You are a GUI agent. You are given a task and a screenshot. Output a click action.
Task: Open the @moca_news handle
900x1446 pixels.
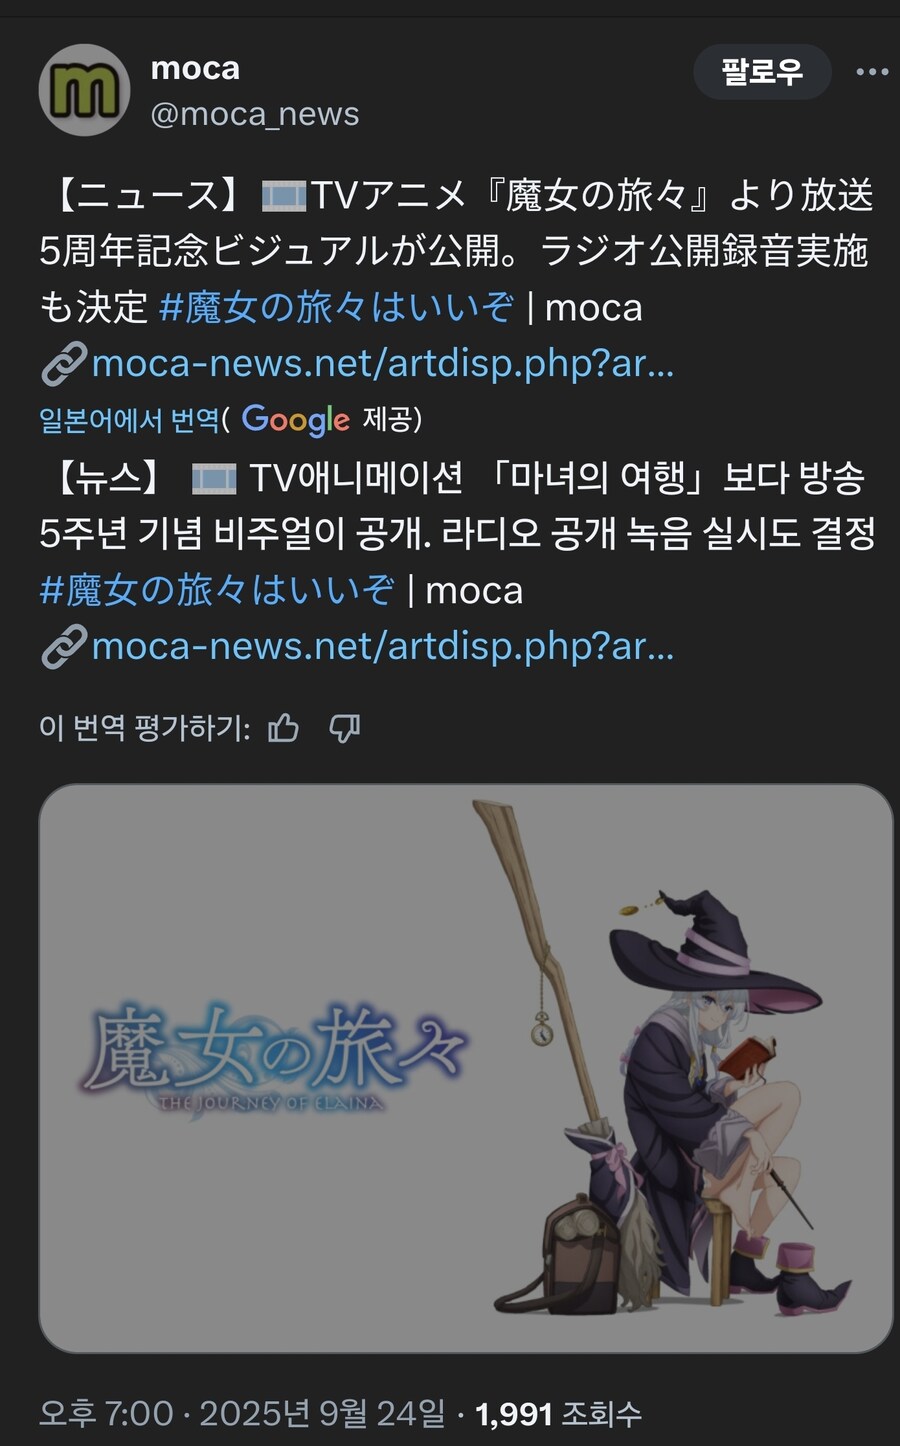pyautogui.click(x=255, y=114)
